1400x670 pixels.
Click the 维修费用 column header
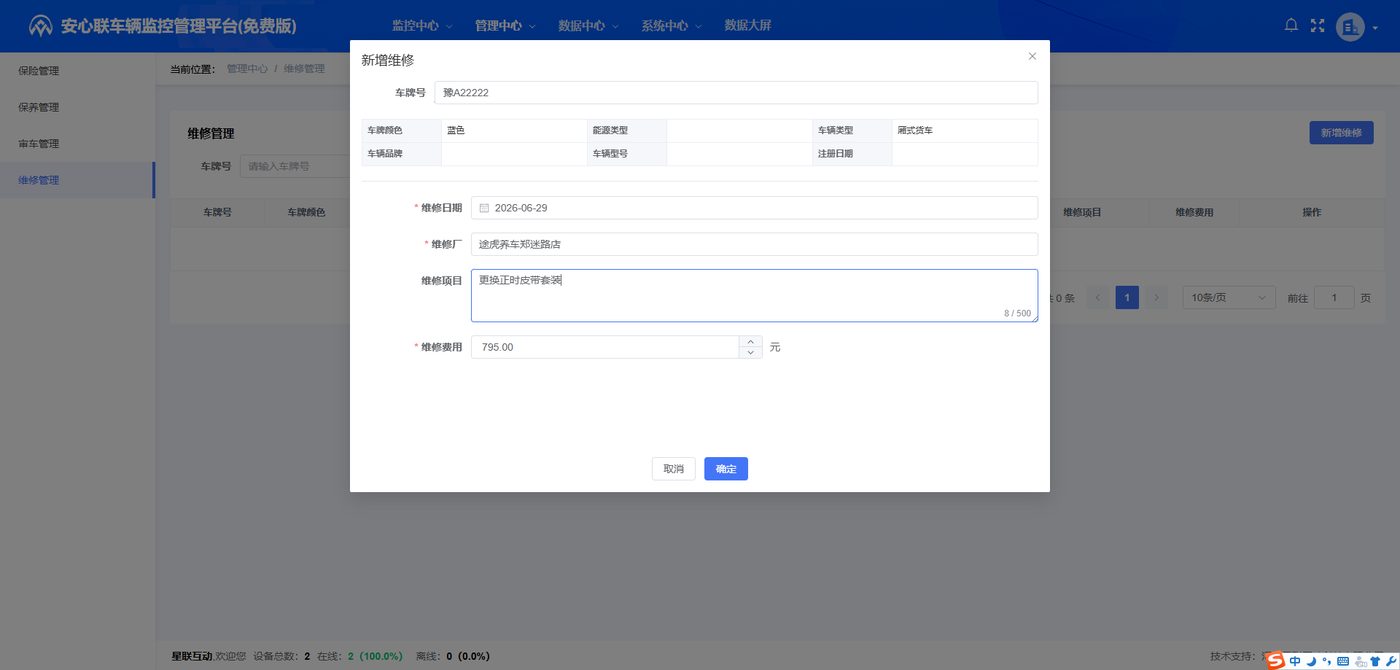pyautogui.click(x=1194, y=212)
